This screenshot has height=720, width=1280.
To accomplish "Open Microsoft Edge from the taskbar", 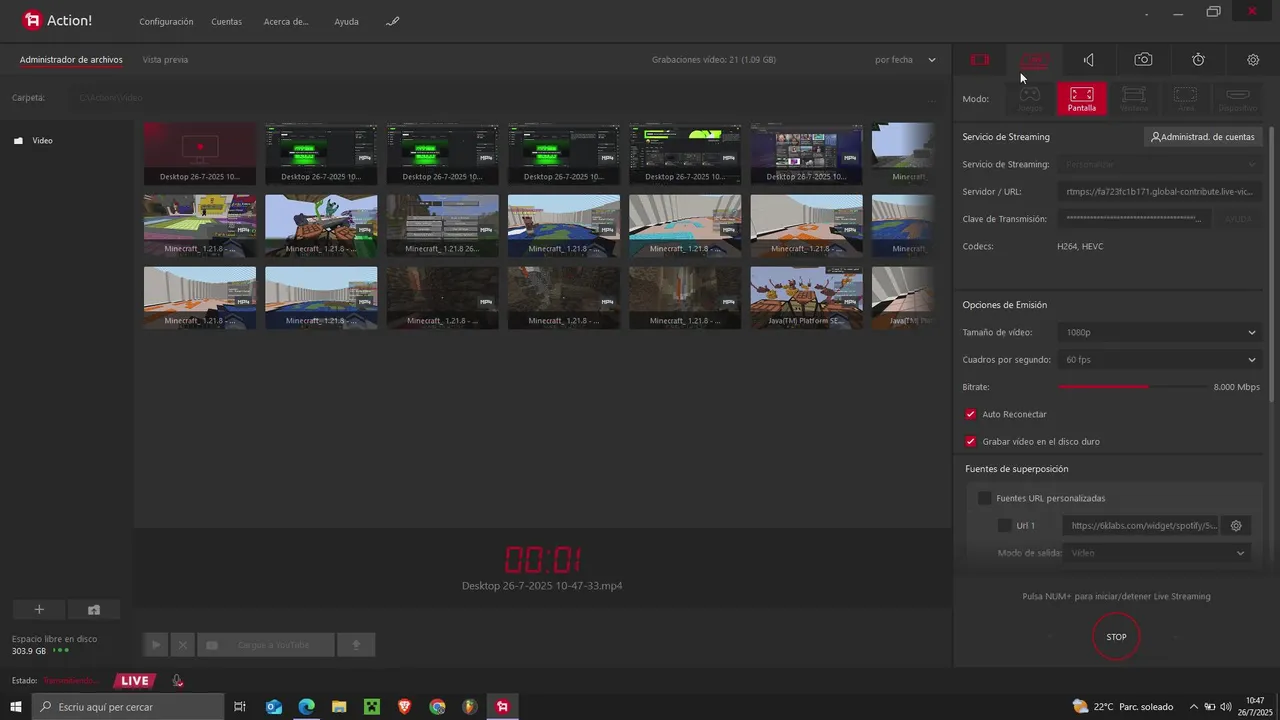I will pos(307,707).
